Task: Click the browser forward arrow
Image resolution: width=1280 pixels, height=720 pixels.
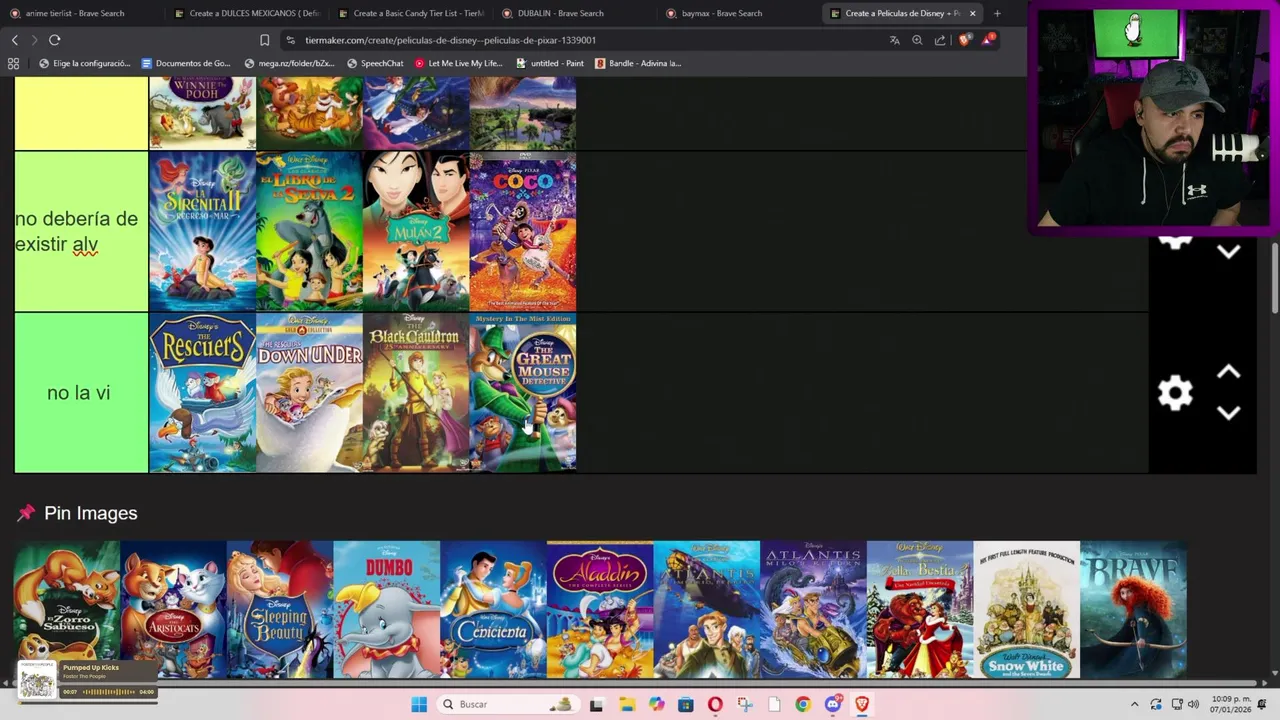Action: click(x=34, y=40)
